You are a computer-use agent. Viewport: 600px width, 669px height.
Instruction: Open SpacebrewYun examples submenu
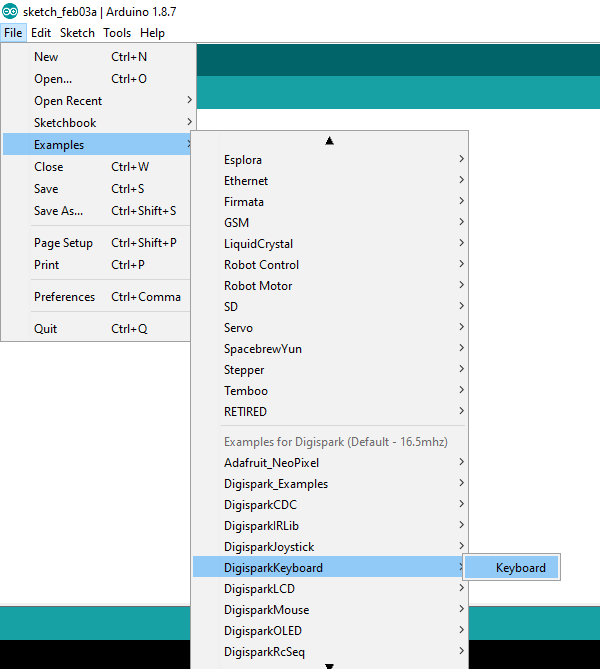tap(329, 349)
